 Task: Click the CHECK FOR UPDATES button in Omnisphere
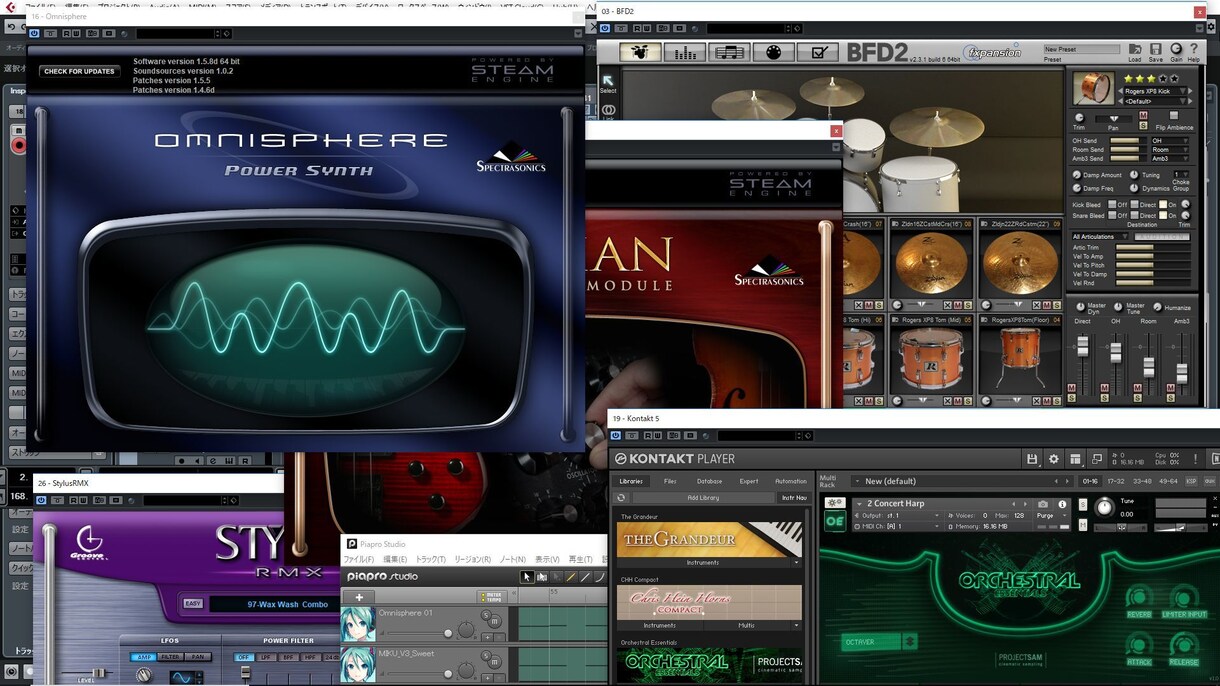[79, 71]
